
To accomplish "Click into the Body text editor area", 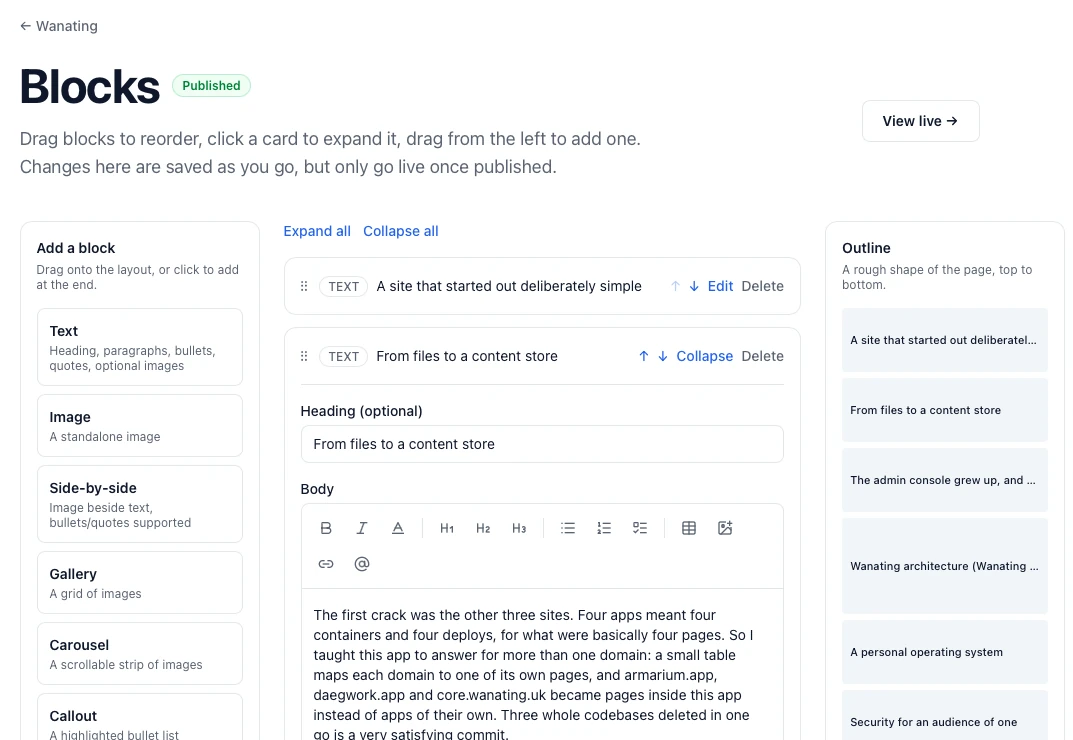I will tap(542, 665).
